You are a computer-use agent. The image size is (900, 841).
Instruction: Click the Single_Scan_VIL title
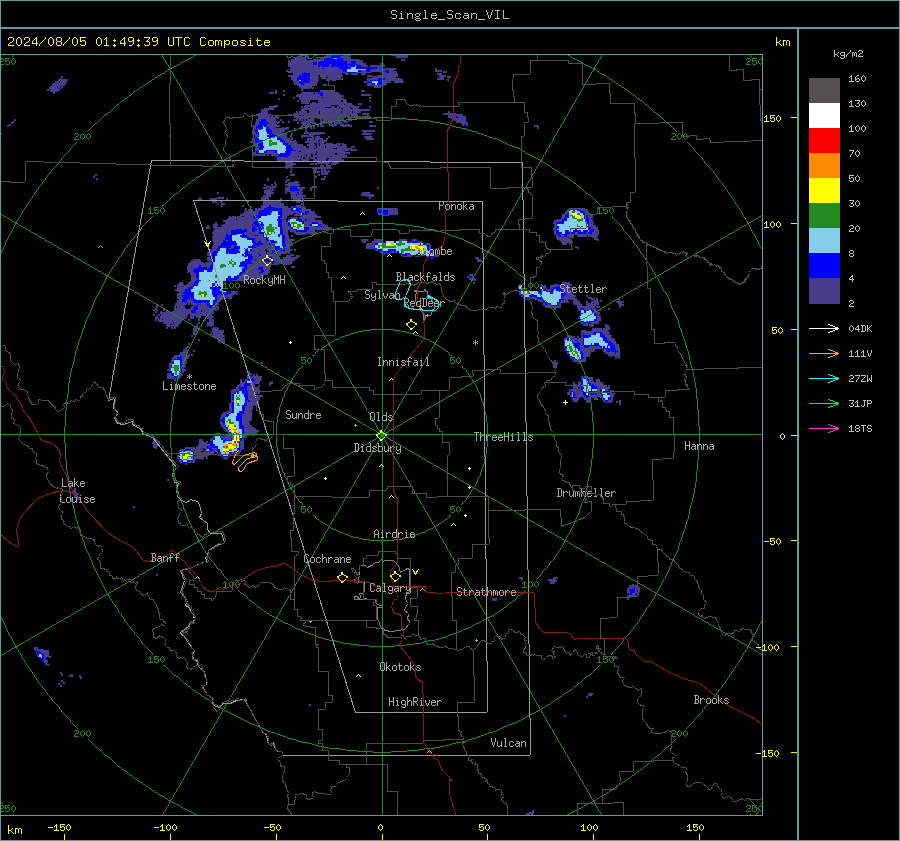(x=449, y=15)
